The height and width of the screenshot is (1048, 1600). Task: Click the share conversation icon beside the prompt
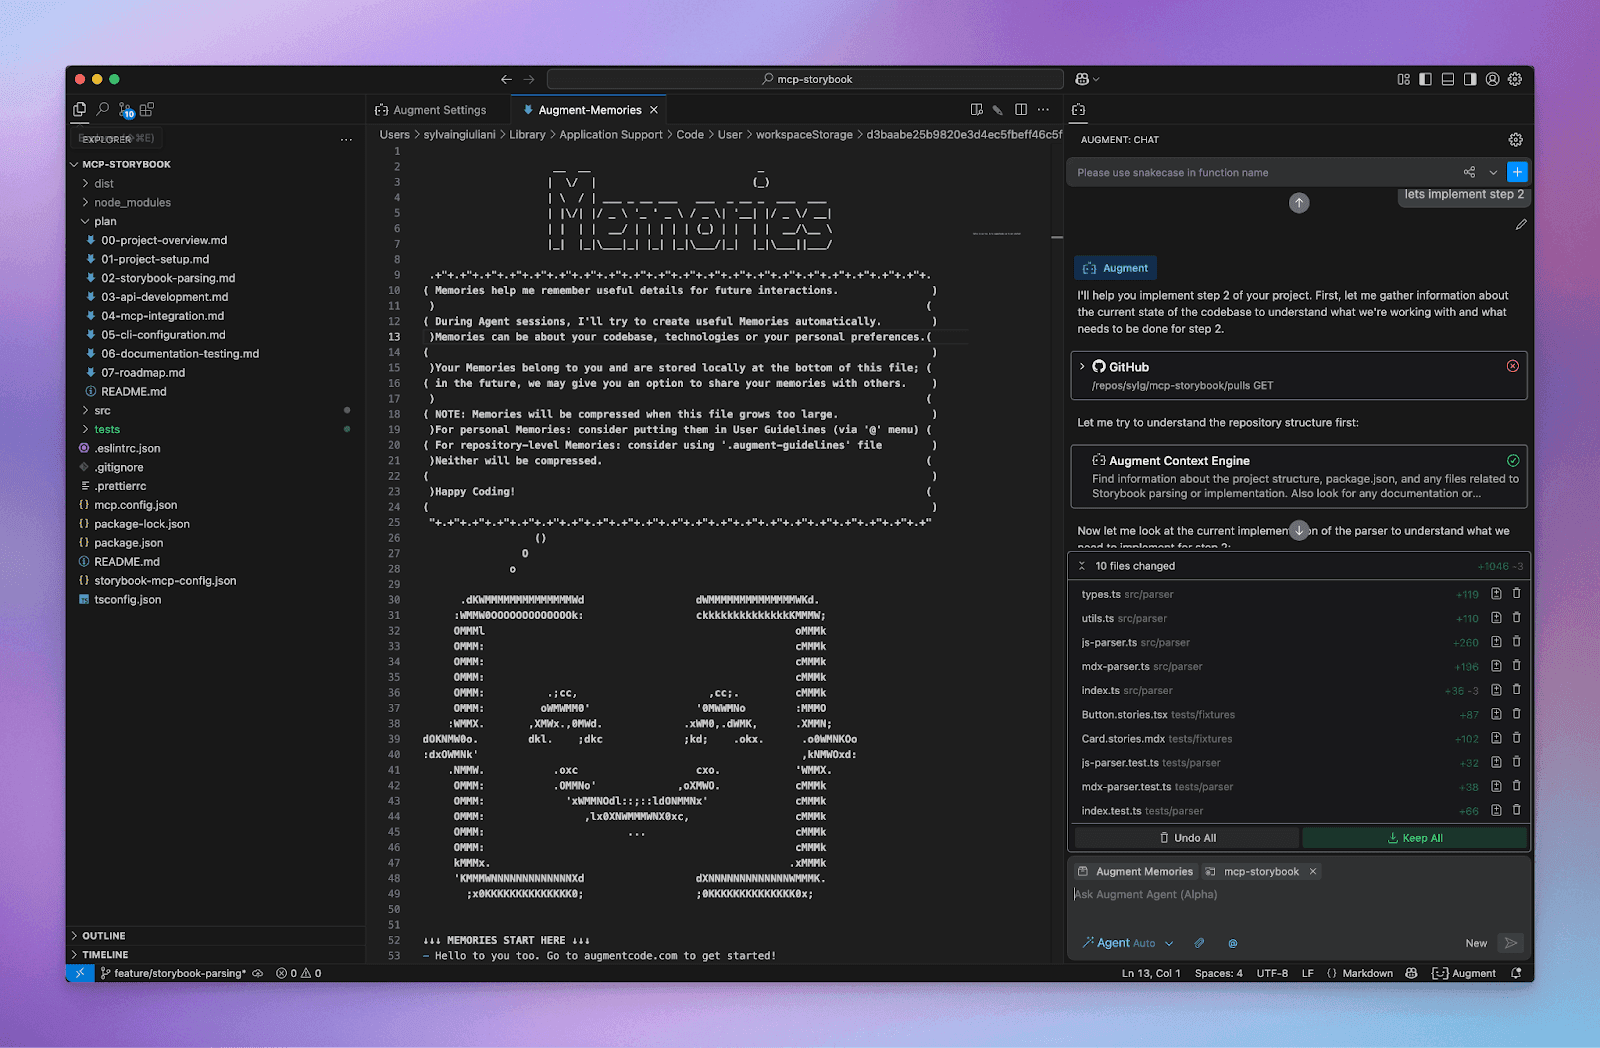pyautogui.click(x=1468, y=172)
